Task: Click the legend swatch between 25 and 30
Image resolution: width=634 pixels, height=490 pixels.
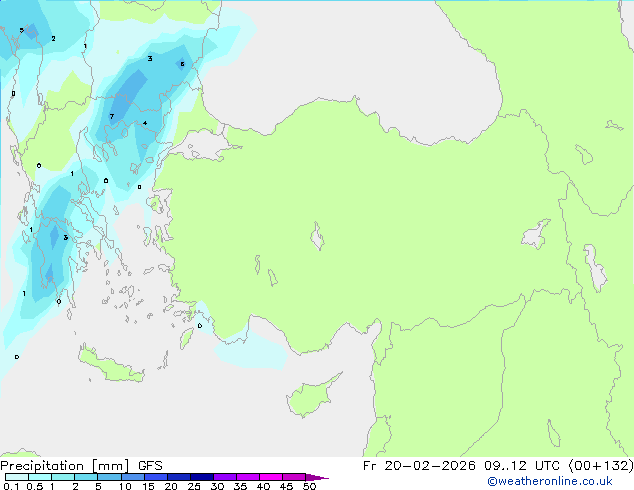Action: point(201,477)
